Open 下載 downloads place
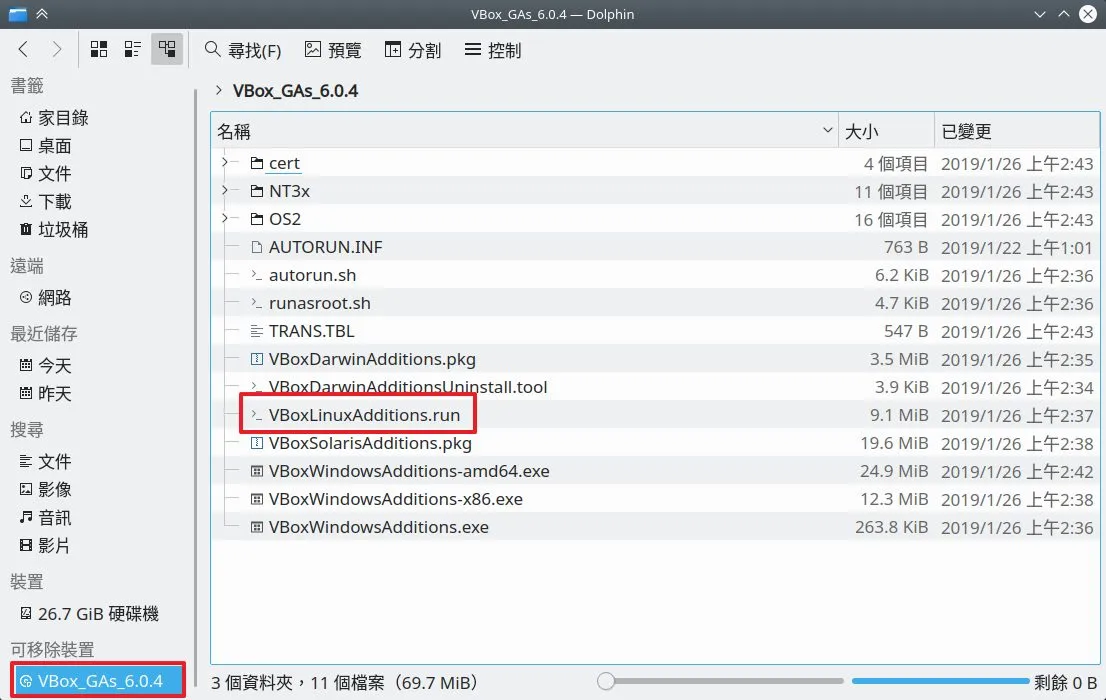 click(x=46, y=202)
